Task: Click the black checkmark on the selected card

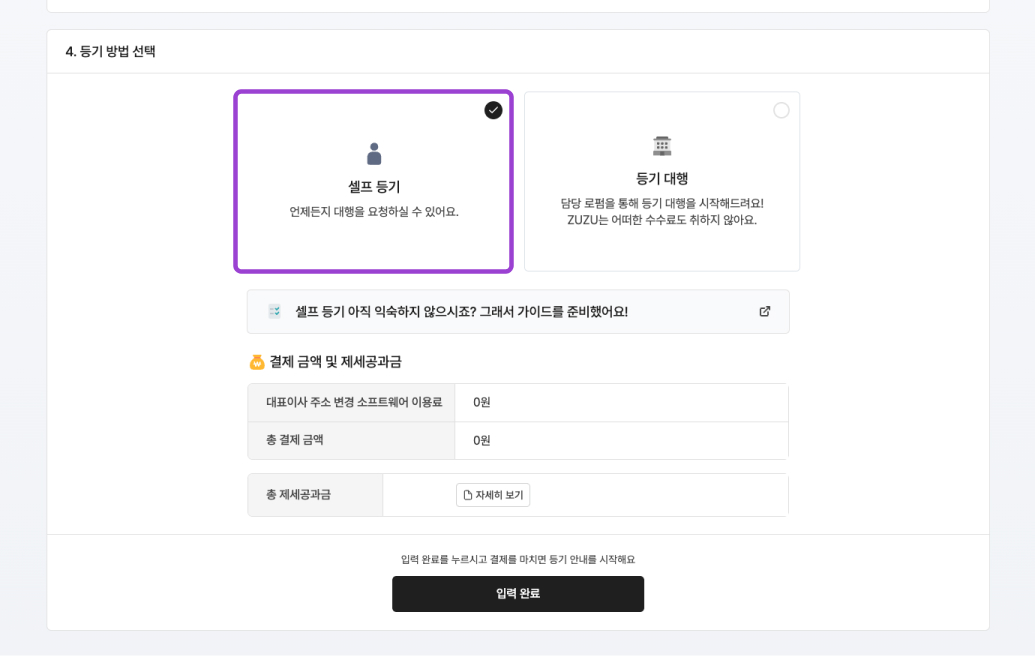Action: [x=492, y=110]
